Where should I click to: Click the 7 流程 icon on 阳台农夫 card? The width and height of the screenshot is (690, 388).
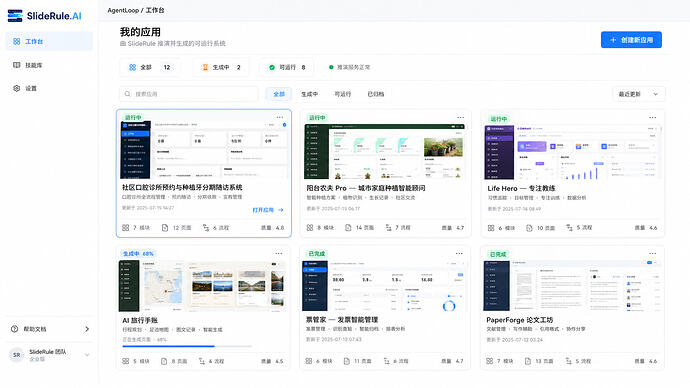coord(389,228)
